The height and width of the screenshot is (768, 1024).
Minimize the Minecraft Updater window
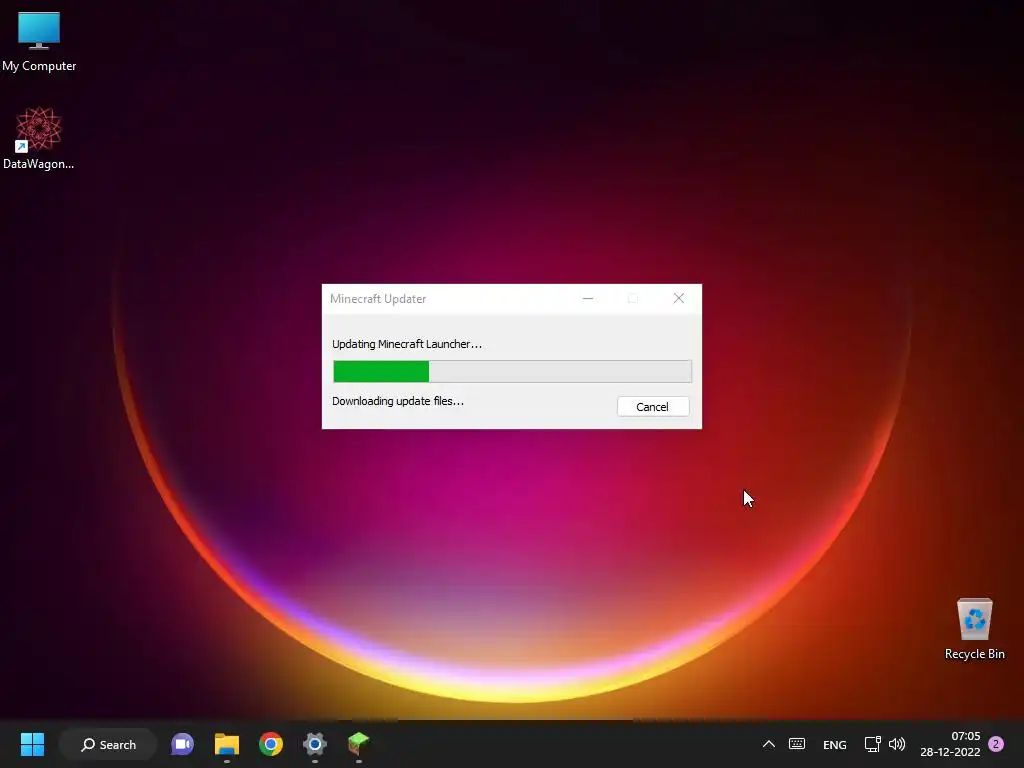[588, 298]
